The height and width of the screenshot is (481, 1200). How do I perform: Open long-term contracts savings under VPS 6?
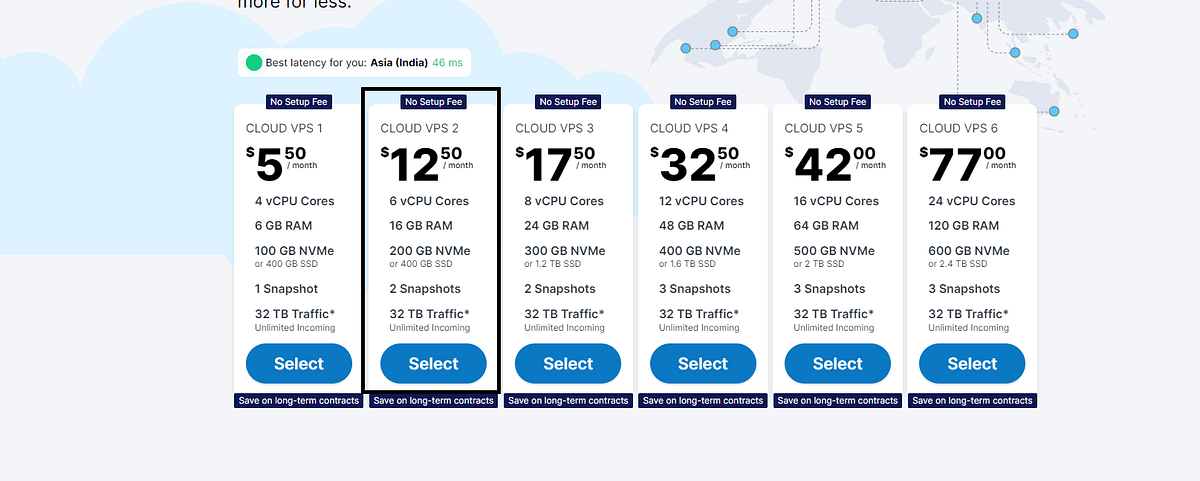click(x=972, y=400)
